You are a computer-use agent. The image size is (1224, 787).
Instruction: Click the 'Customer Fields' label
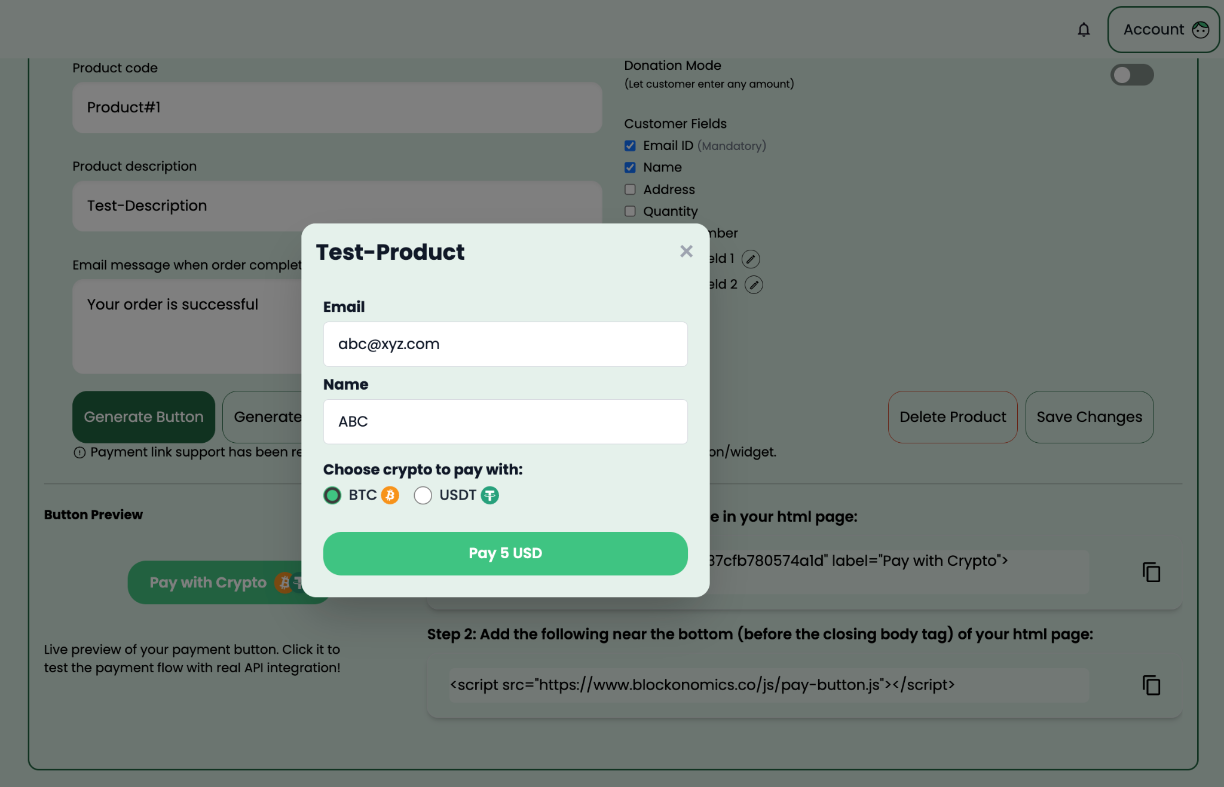(675, 124)
